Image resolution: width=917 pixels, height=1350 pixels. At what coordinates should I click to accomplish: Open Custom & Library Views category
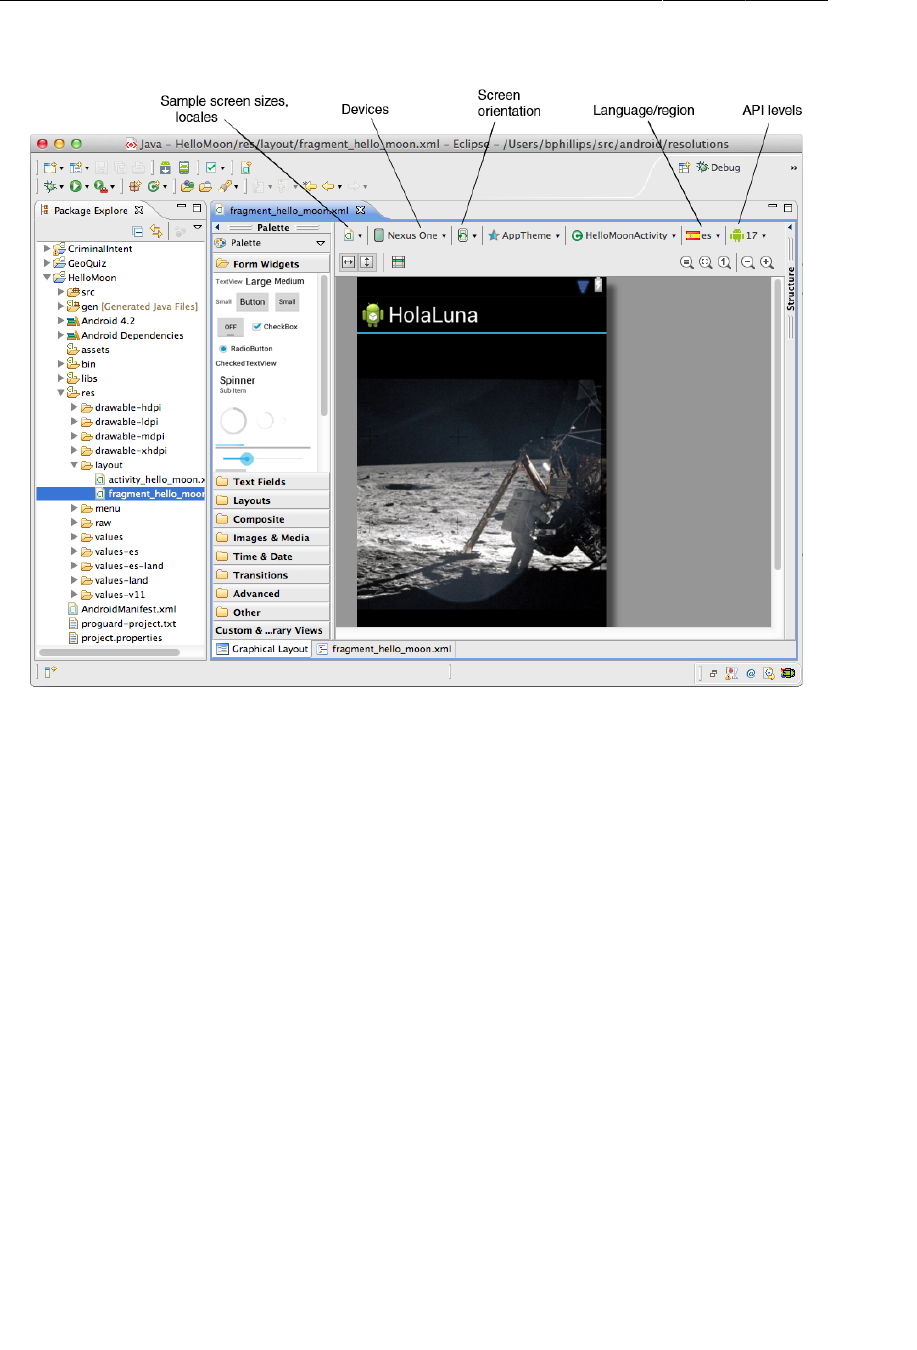[x=271, y=631]
